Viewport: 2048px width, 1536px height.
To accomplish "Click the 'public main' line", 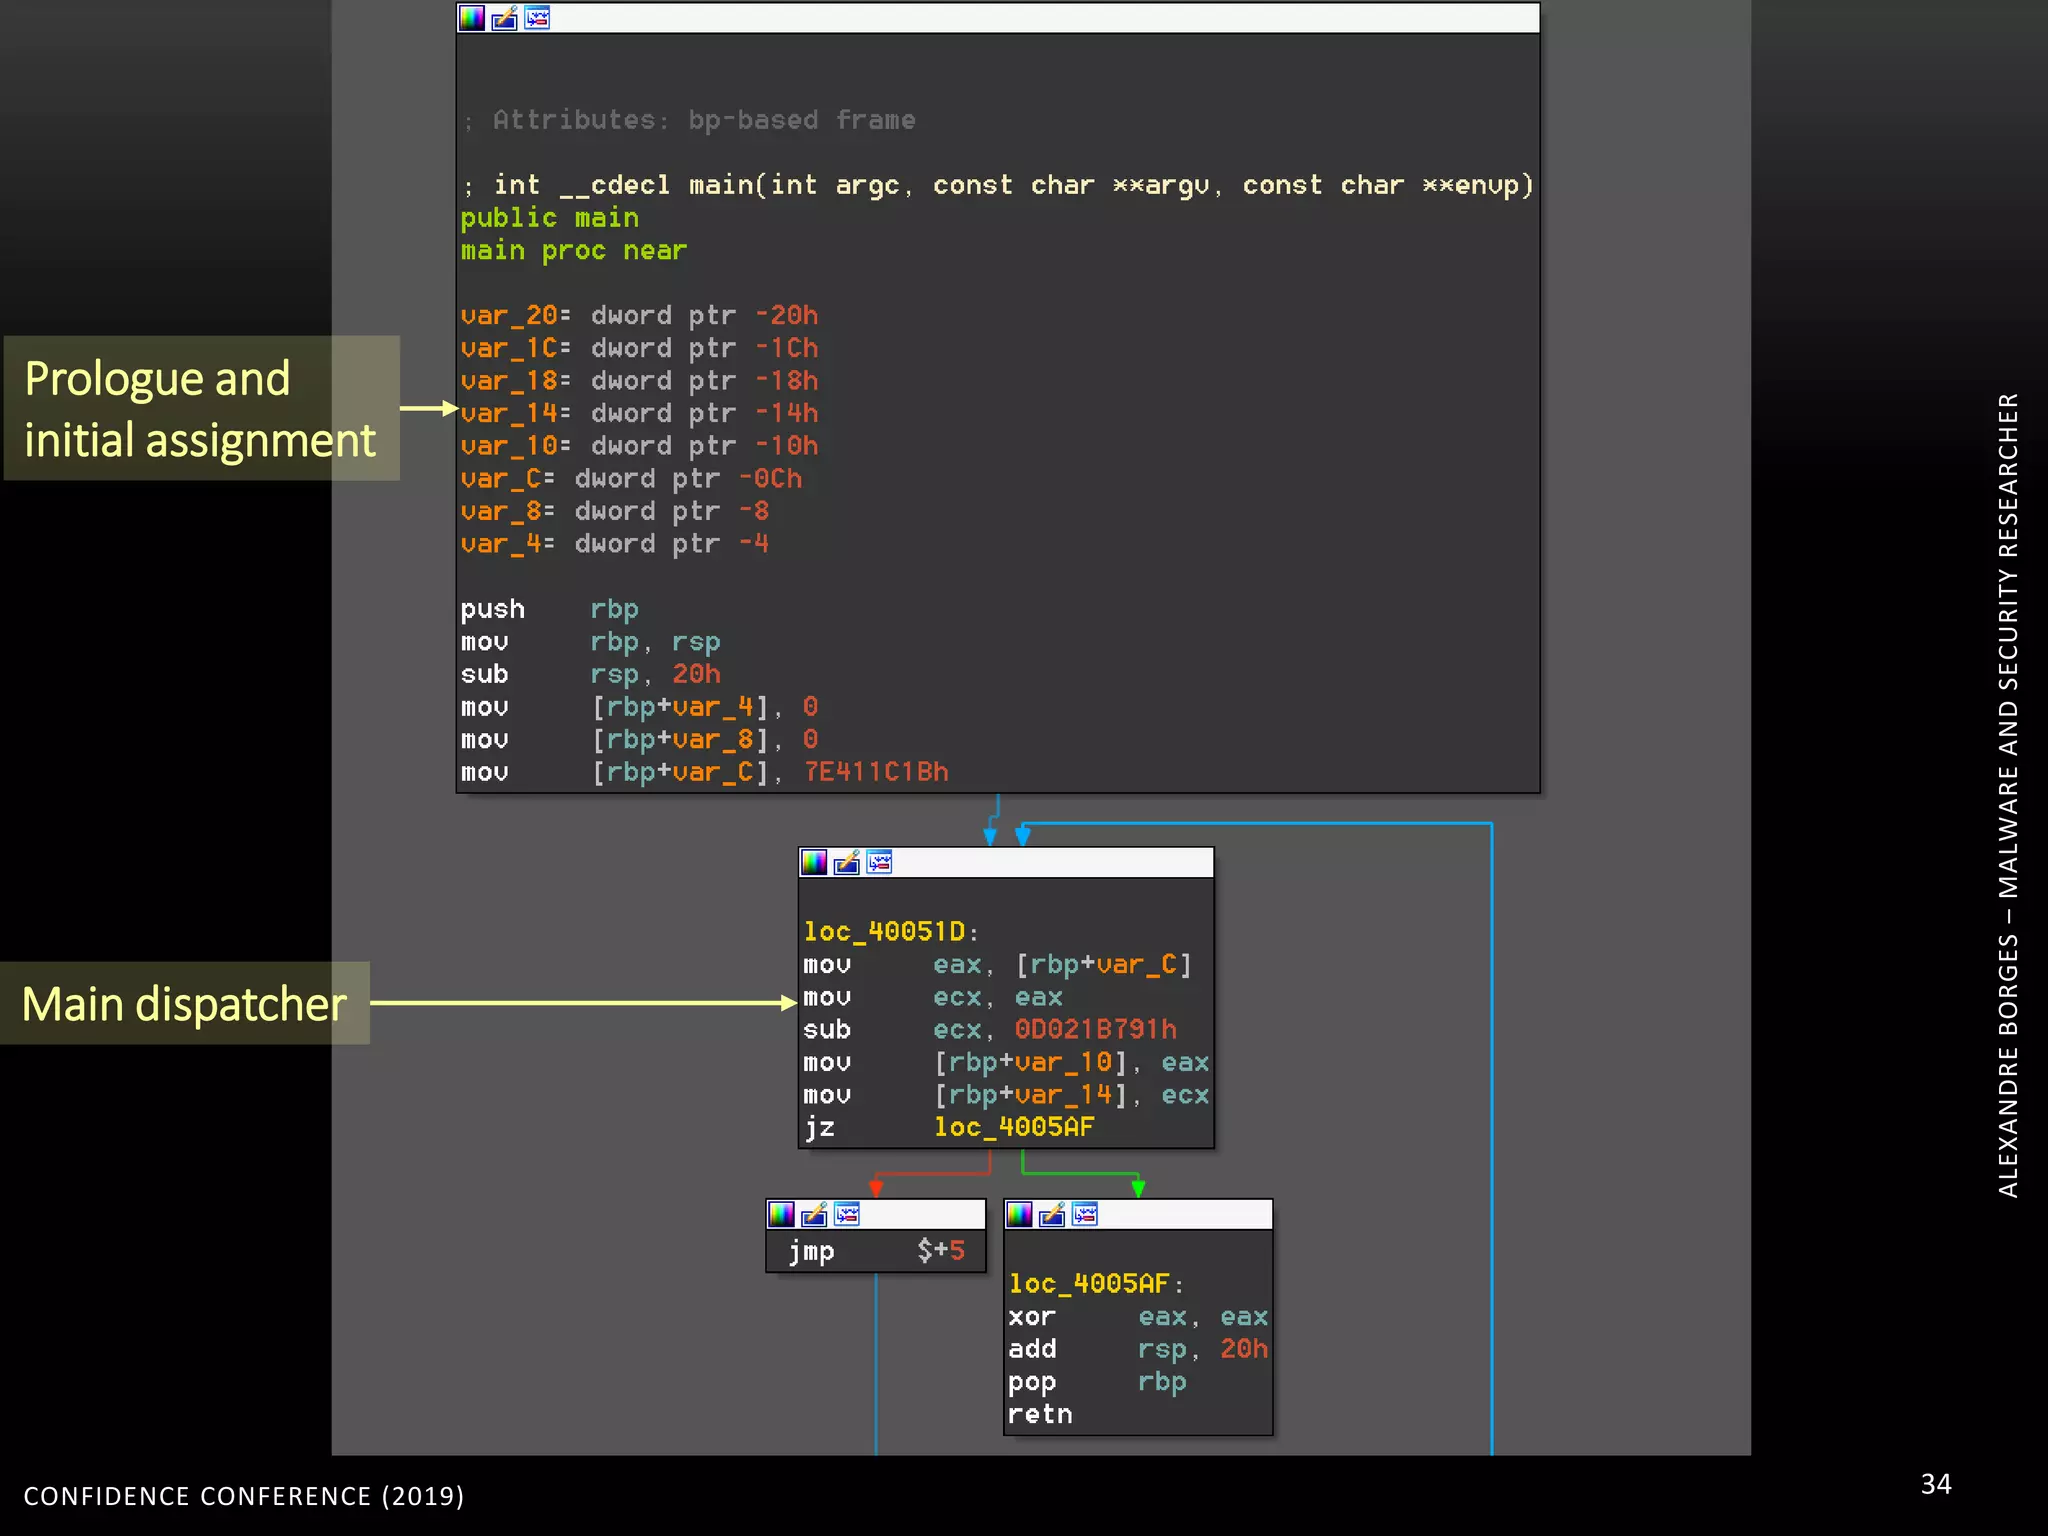I will (x=550, y=218).
